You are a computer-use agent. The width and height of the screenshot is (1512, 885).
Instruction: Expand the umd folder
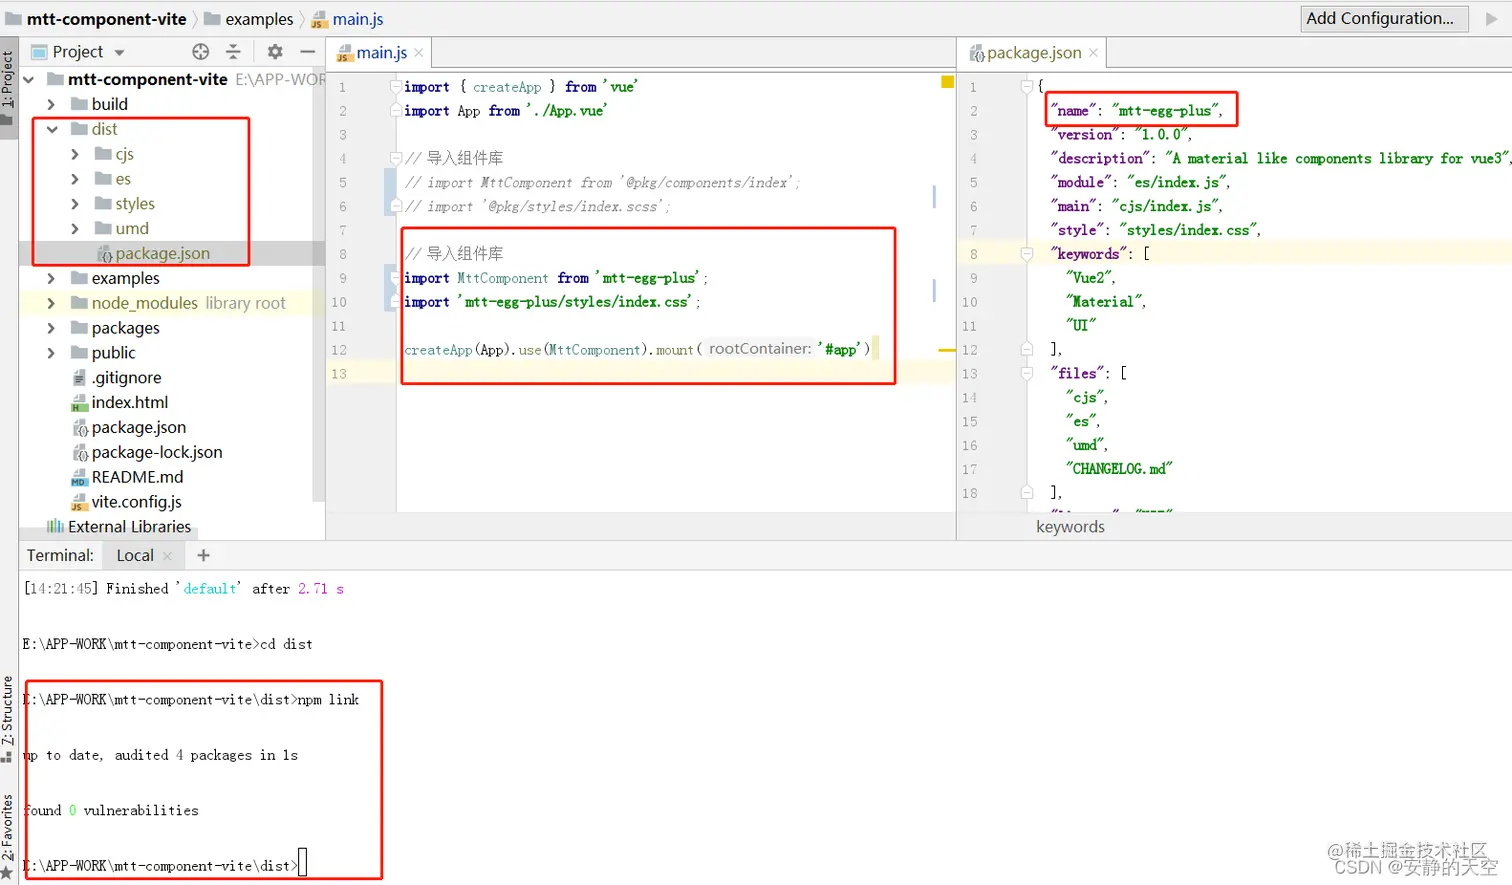75,228
